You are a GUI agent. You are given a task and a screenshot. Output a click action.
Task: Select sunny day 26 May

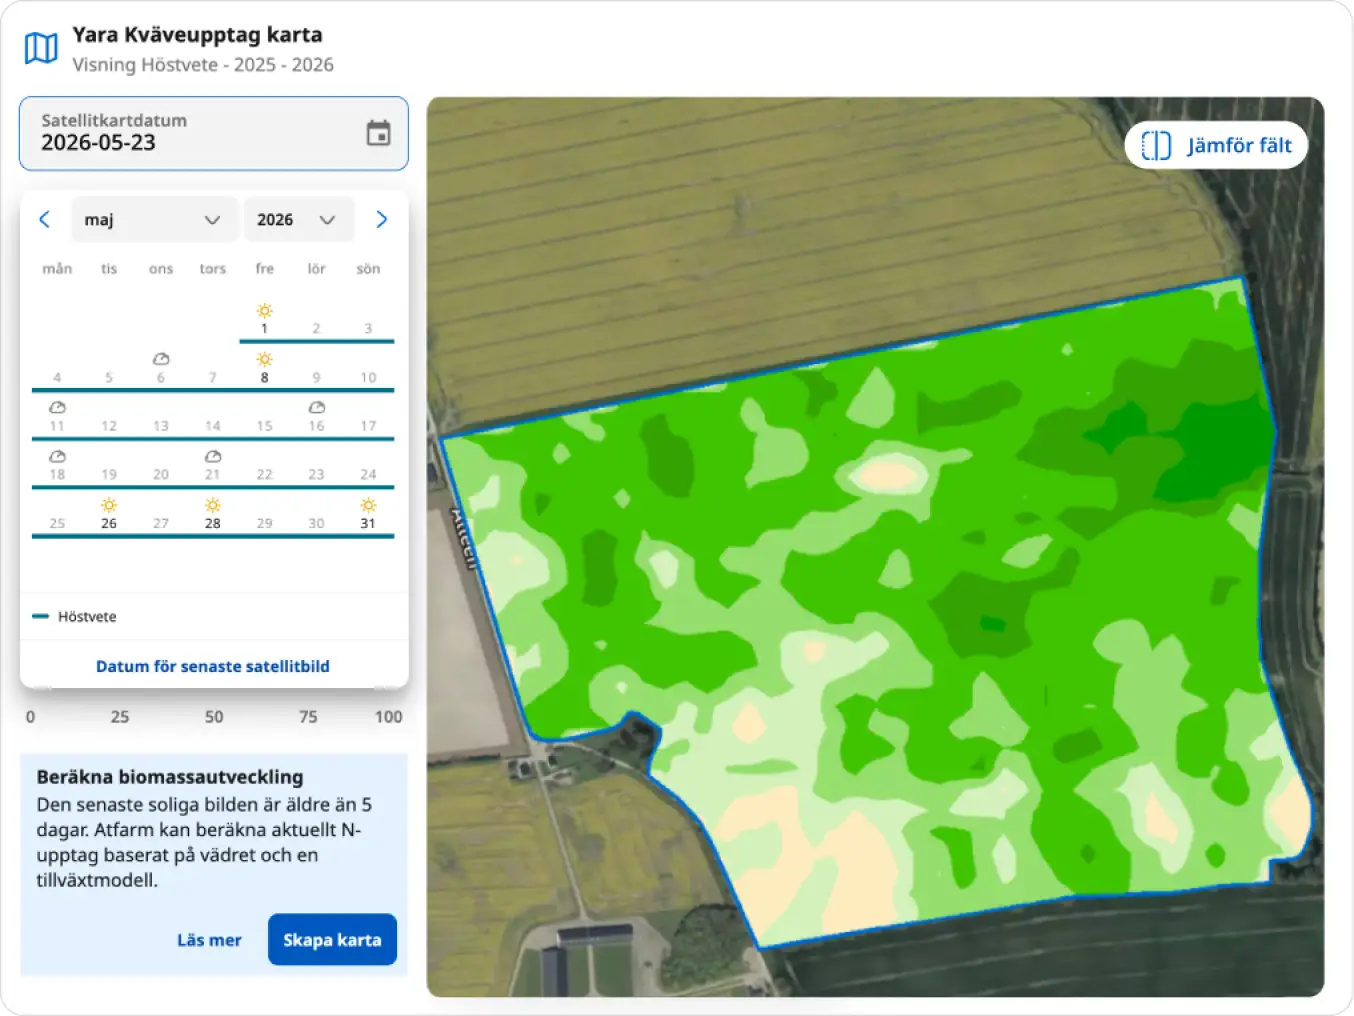109,514
